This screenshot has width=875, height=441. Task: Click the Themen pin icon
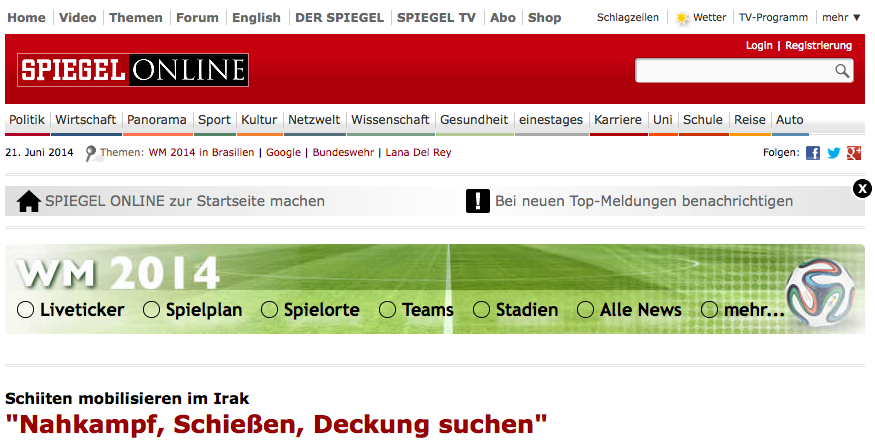(x=92, y=153)
